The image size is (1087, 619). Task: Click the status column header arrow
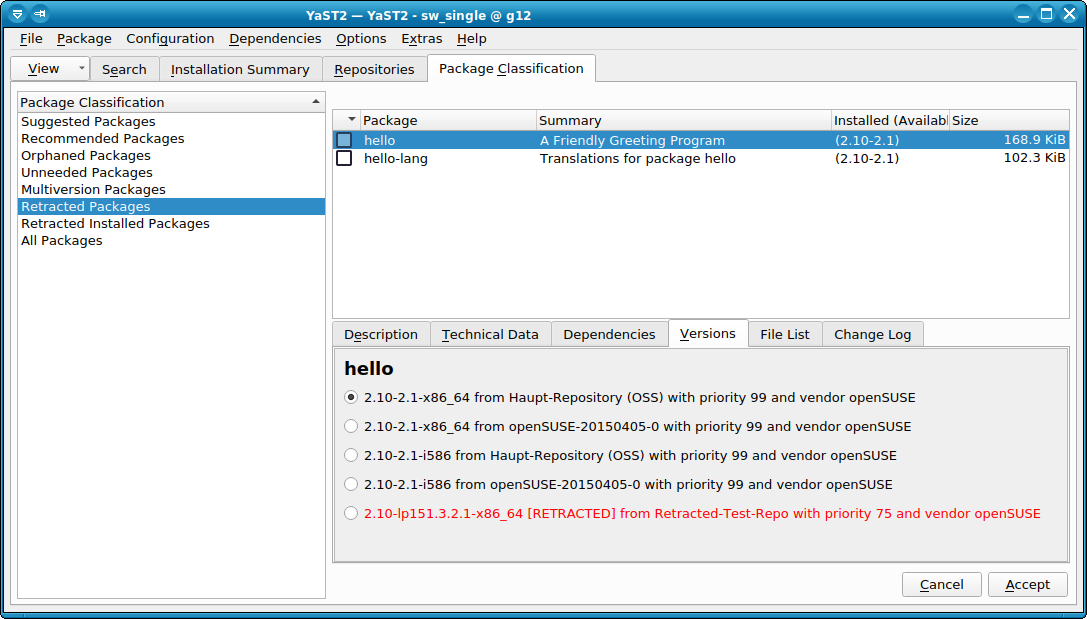[351, 120]
